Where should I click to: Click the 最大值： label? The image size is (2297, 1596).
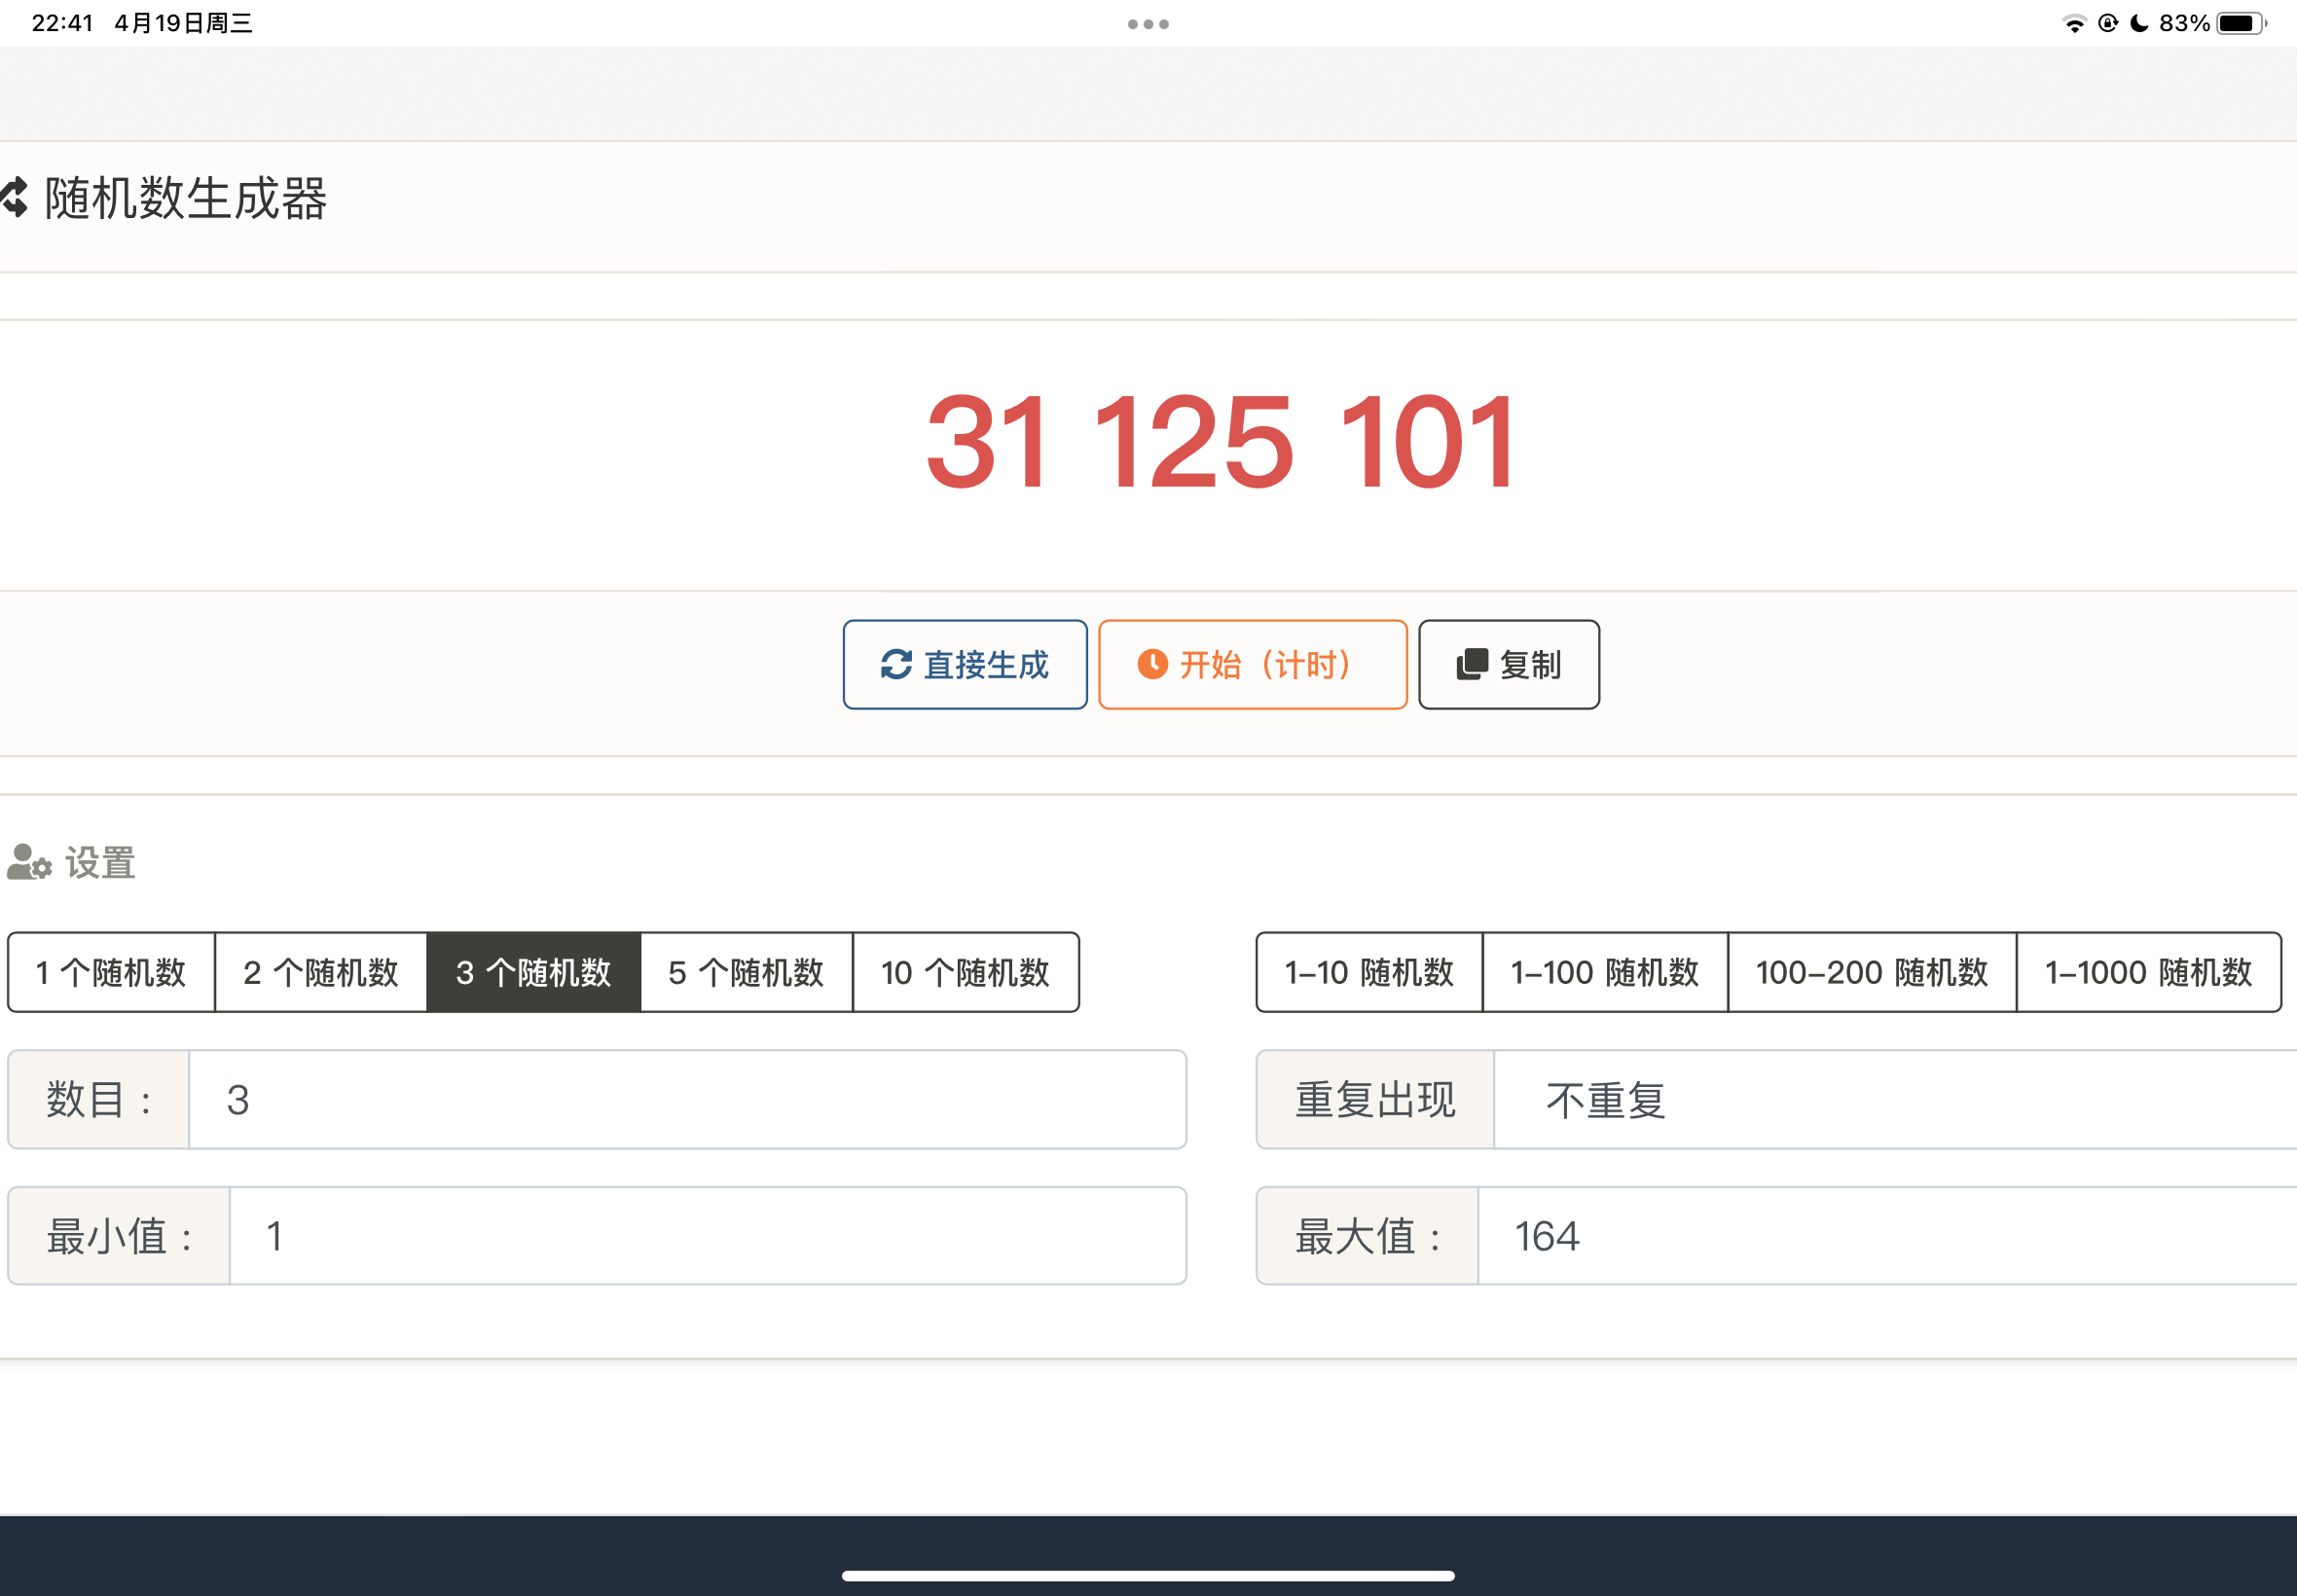click(1367, 1236)
